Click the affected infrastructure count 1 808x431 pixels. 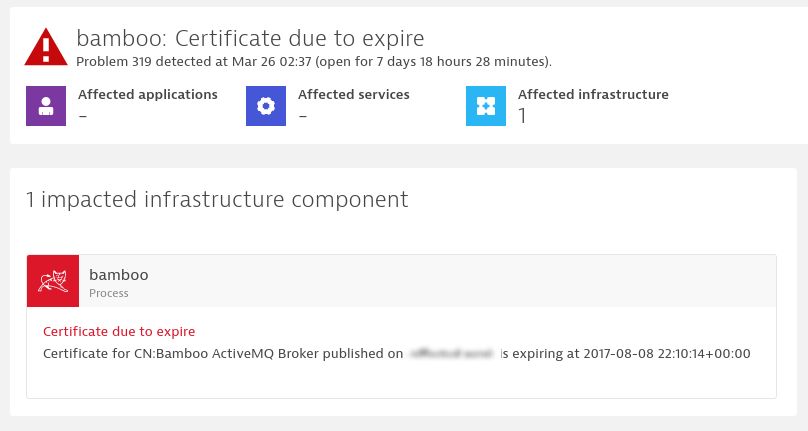523,116
